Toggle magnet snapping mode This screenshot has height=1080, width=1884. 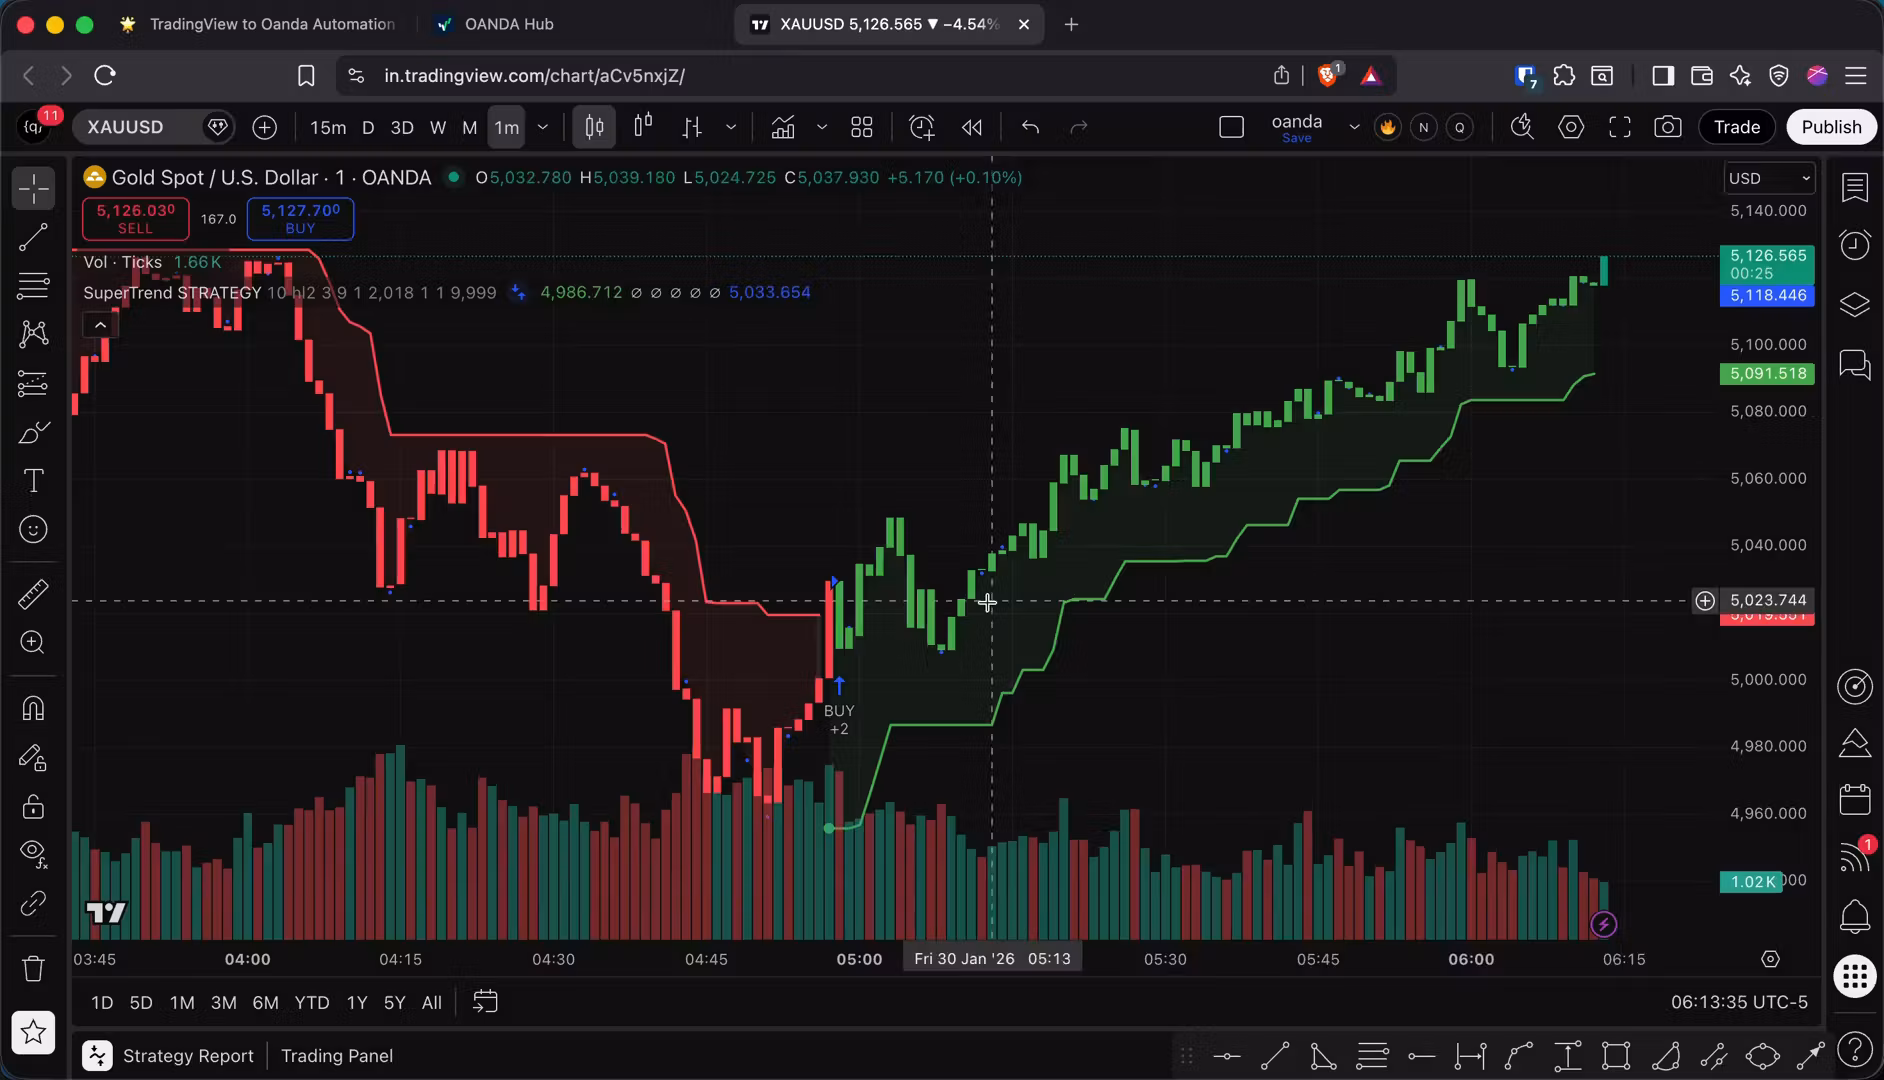click(33, 707)
